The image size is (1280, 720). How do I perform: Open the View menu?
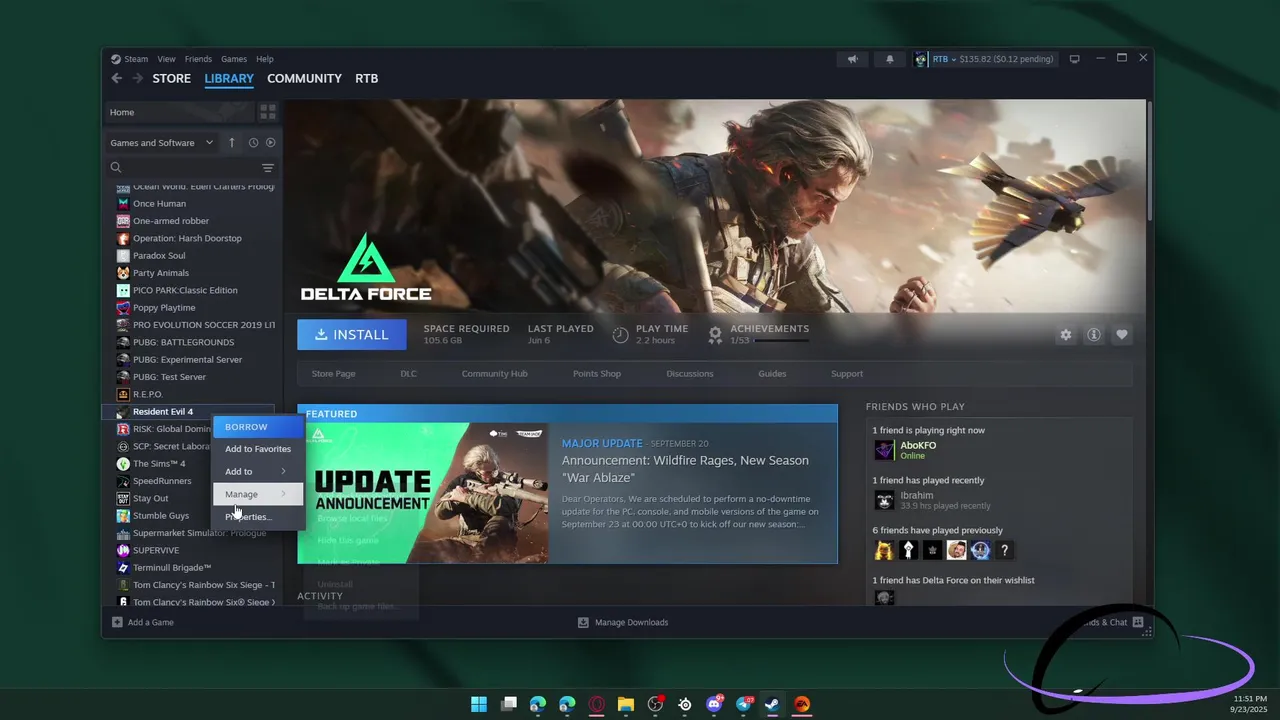[166, 59]
